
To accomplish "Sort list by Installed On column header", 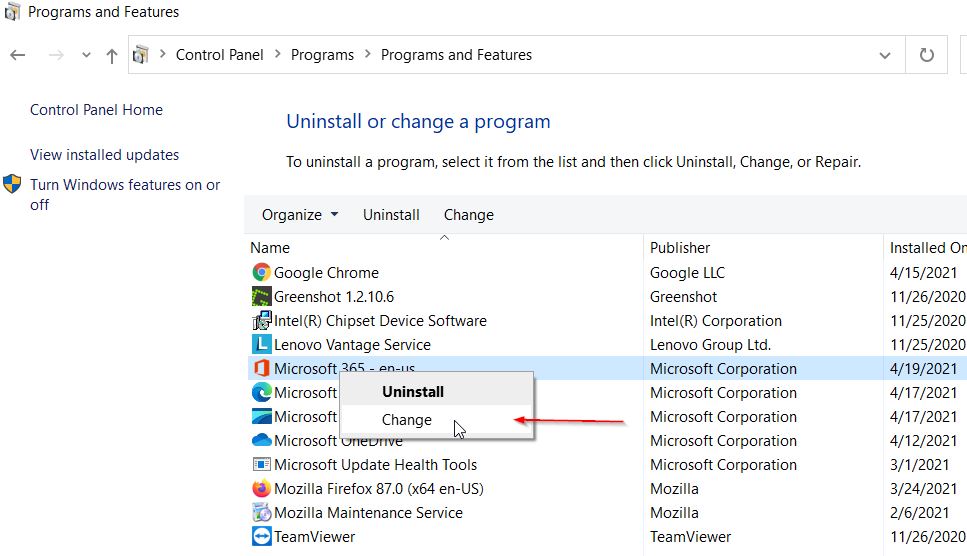I will click(x=928, y=248).
